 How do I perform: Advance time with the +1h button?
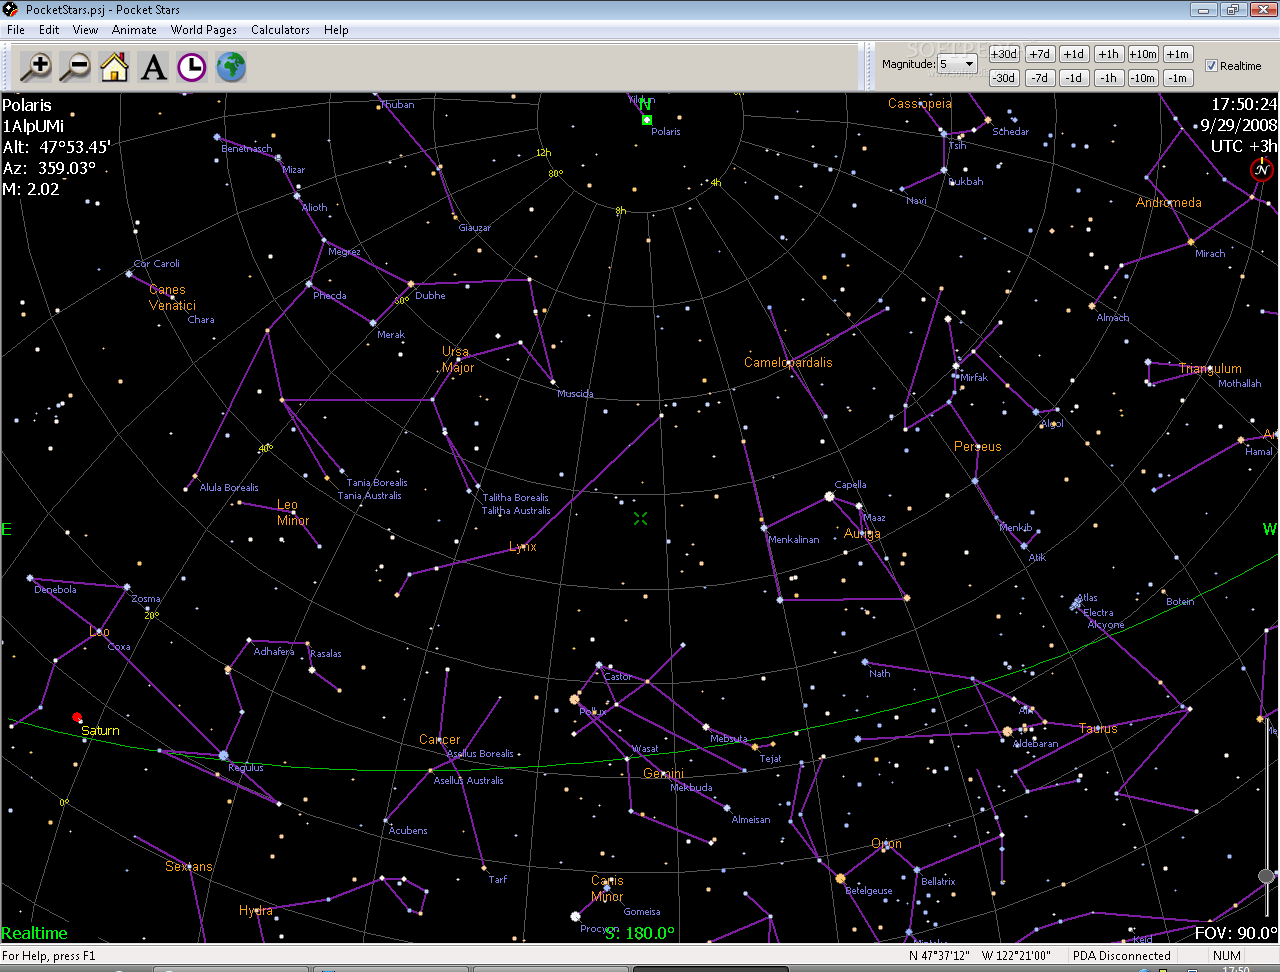[1108, 54]
